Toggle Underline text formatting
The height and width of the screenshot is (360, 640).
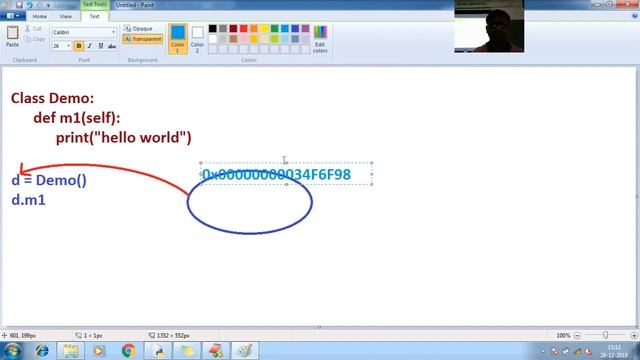[x=101, y=46]
